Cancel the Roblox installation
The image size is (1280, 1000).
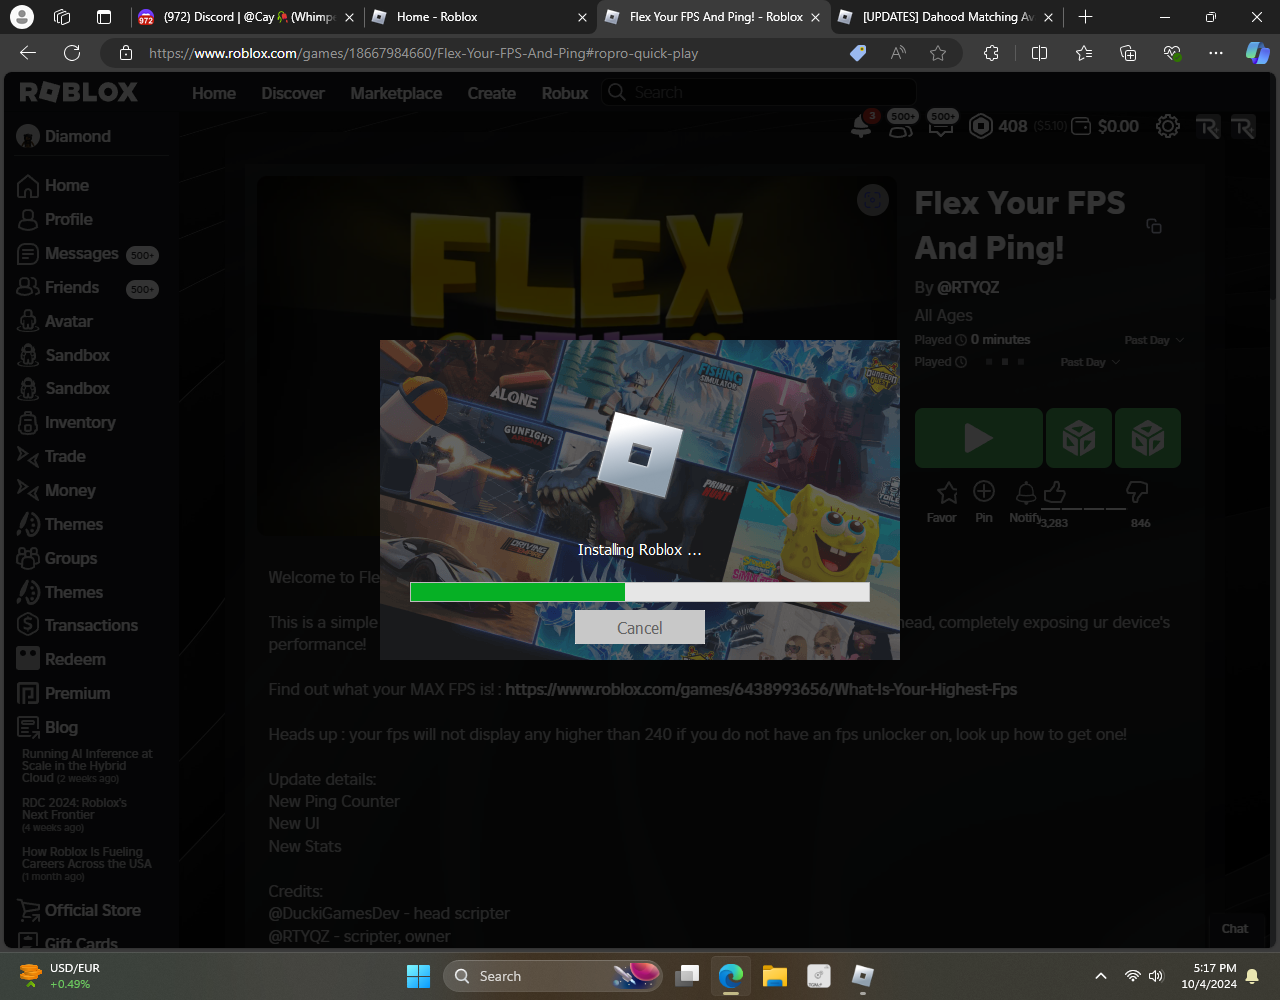[640, 628]
